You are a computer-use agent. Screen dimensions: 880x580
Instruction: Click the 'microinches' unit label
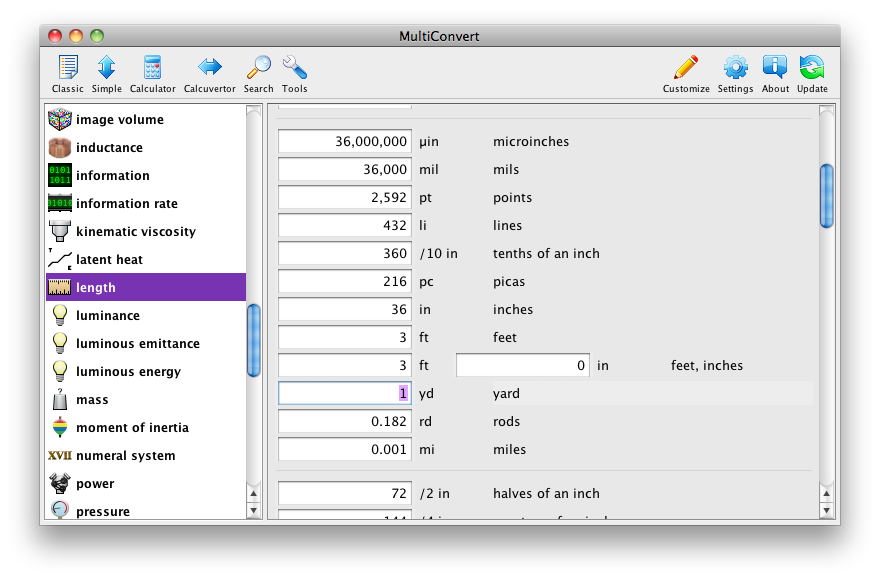pyautogui.click(x=531, y=141)
